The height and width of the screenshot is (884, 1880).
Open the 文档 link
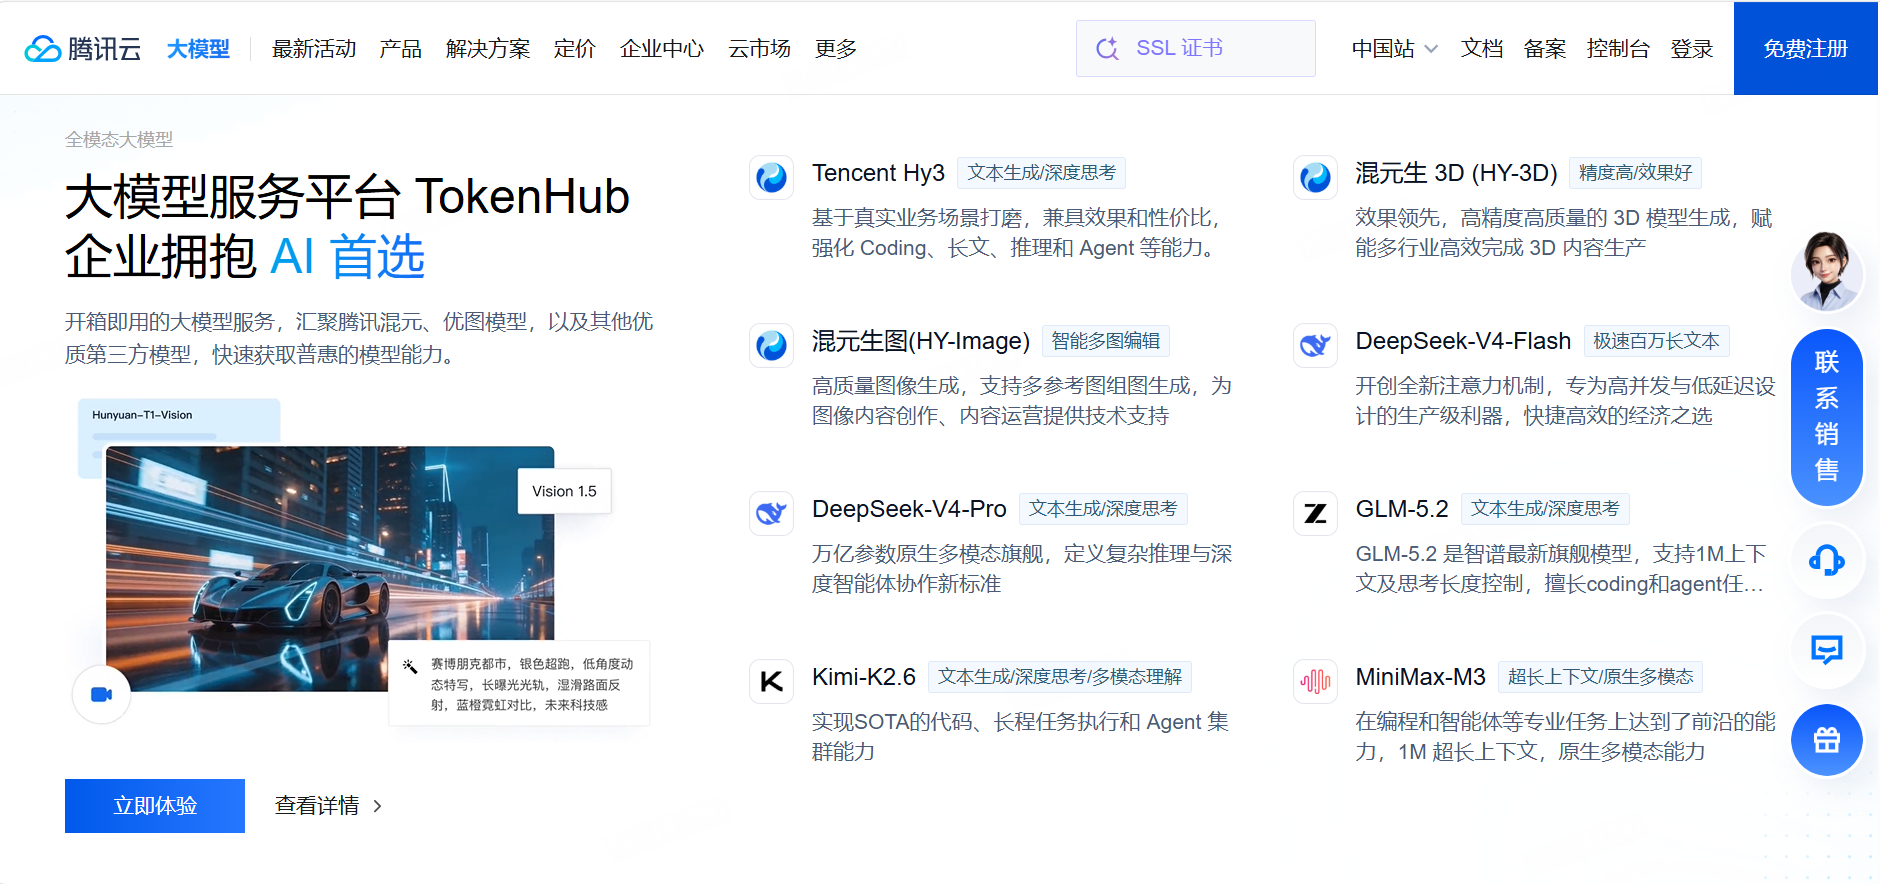1482,48
